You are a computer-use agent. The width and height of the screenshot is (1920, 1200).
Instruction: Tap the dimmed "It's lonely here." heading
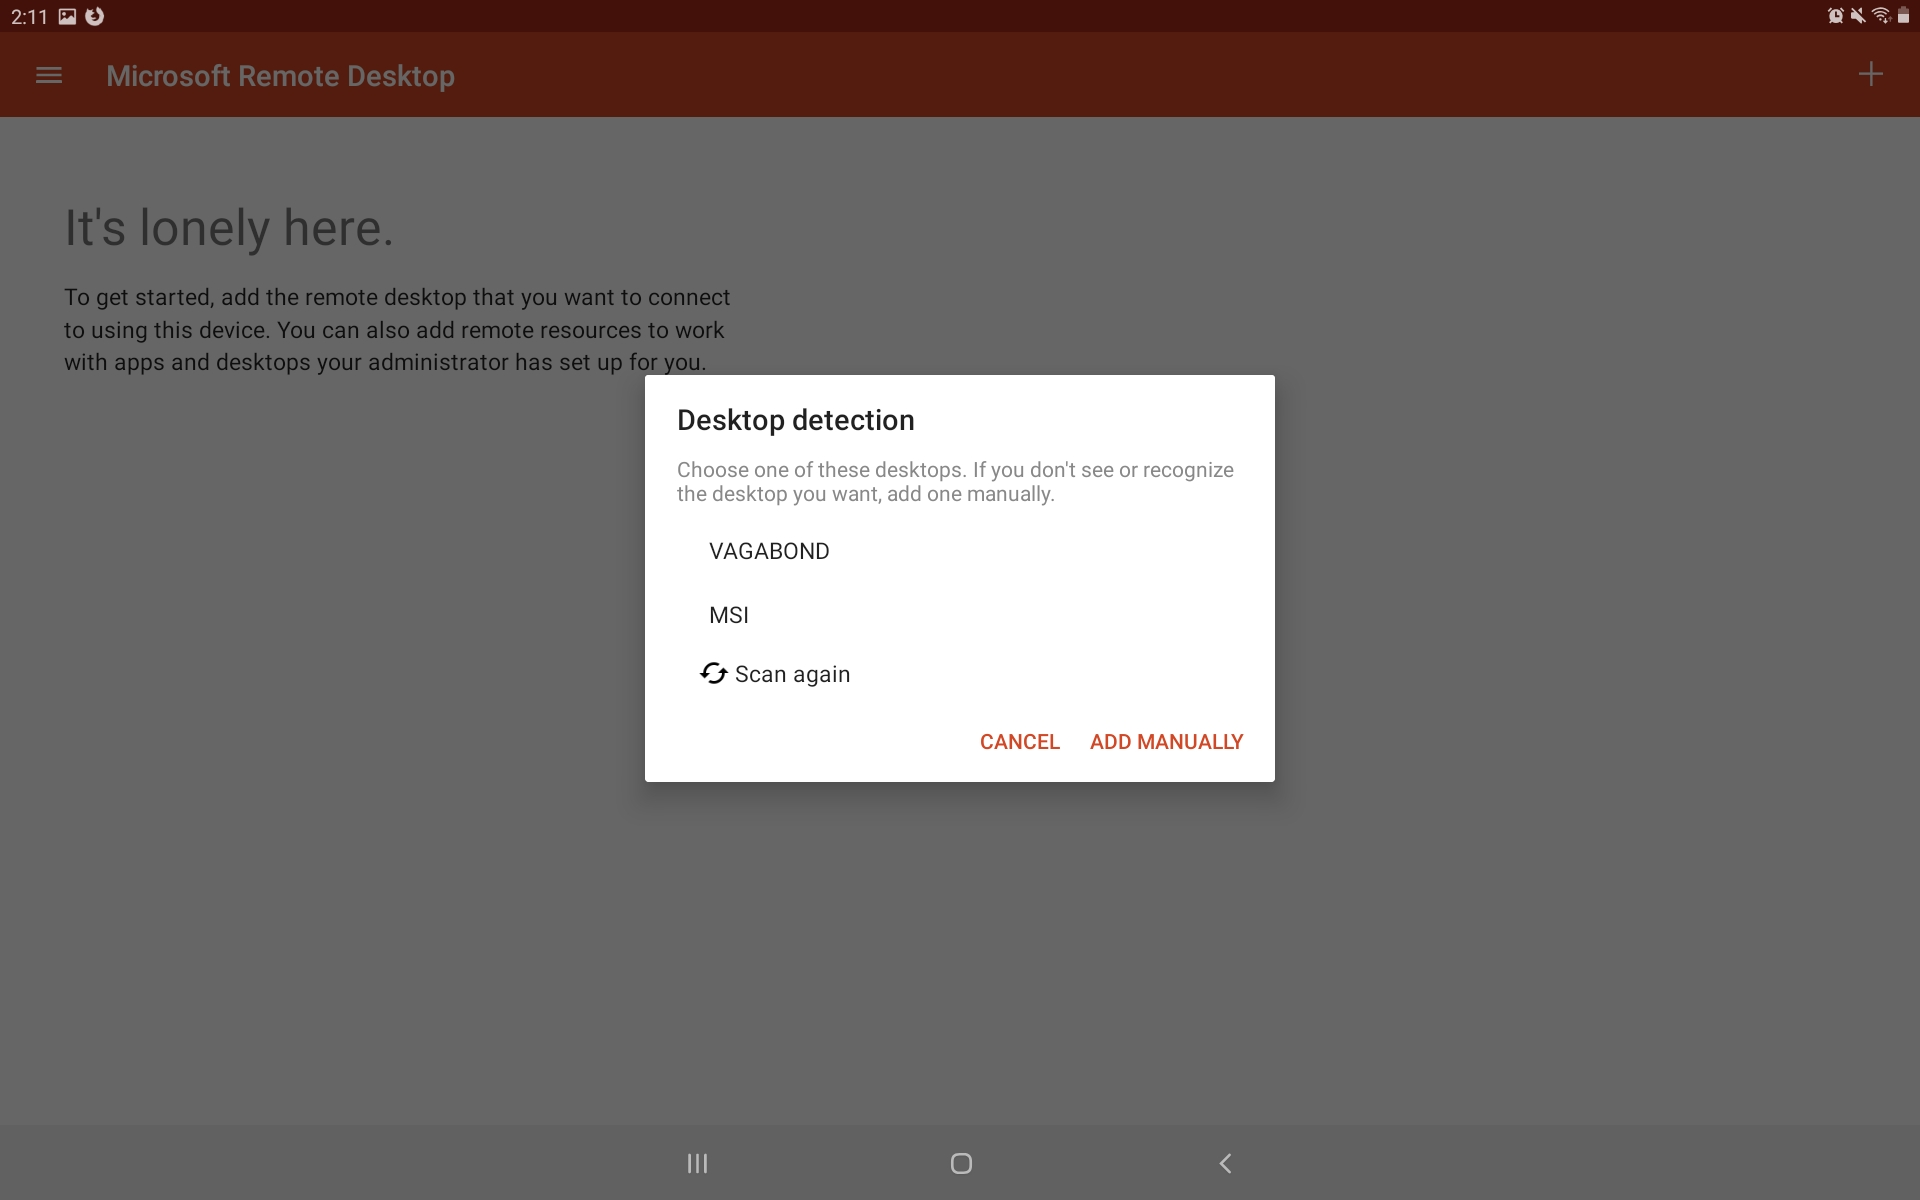pos(229,228)
